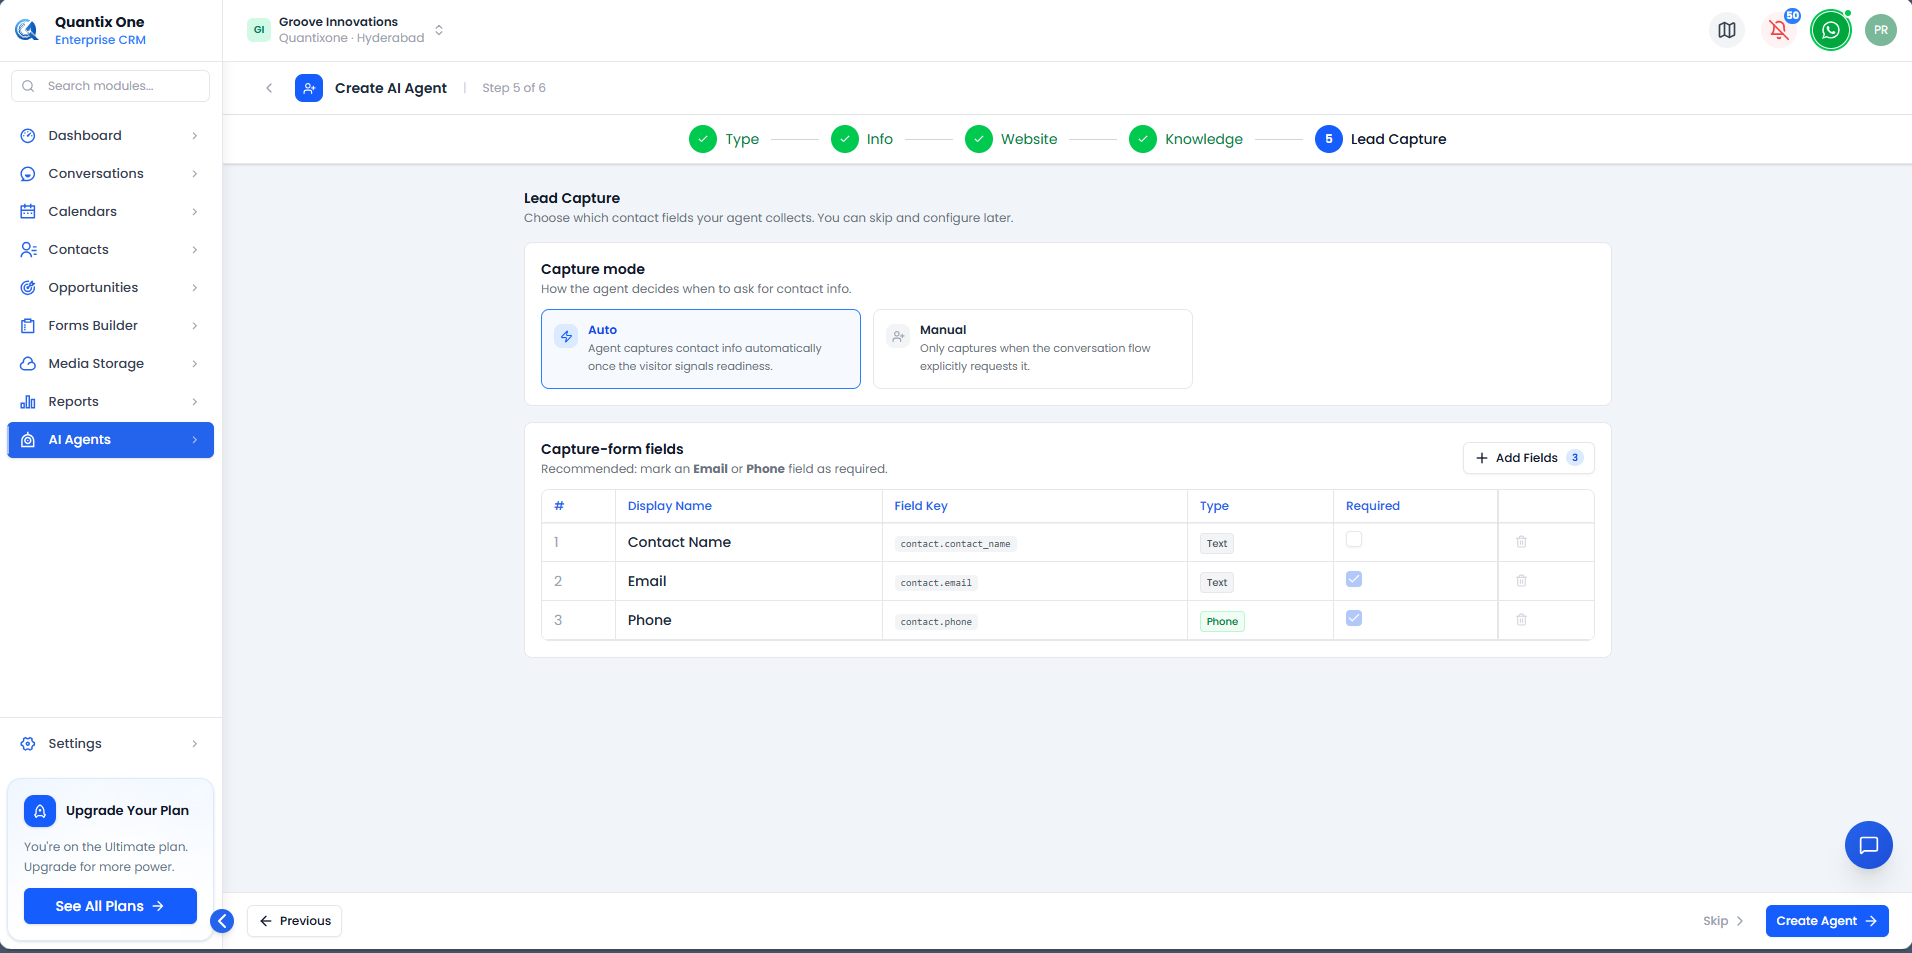Click Create Agent button
This screenshot has width=1912, height=953.
[x=1827, y=921]
